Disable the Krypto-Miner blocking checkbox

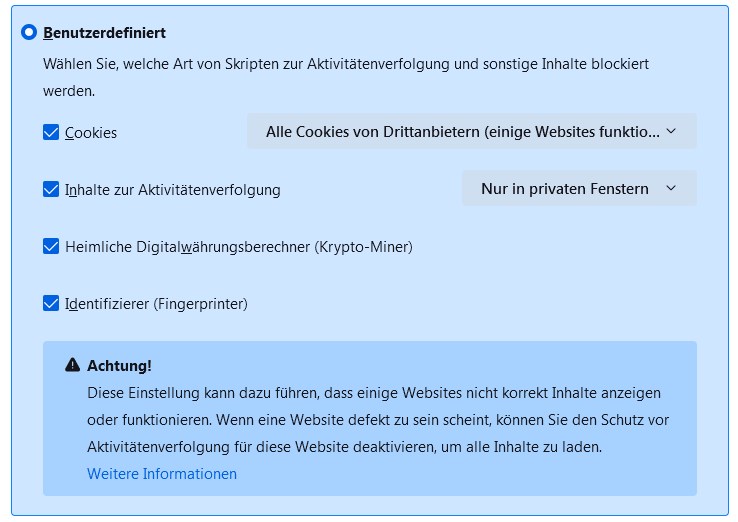[51, 246]
